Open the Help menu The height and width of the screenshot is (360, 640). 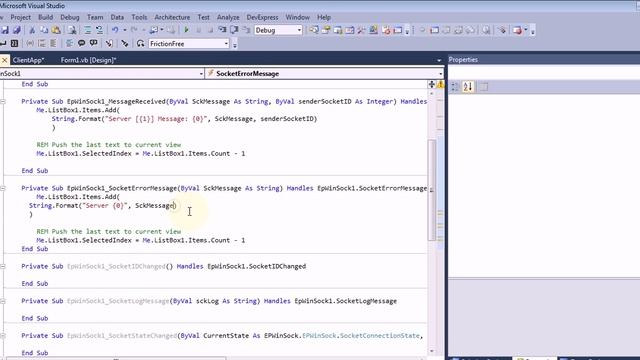(324, 18)
